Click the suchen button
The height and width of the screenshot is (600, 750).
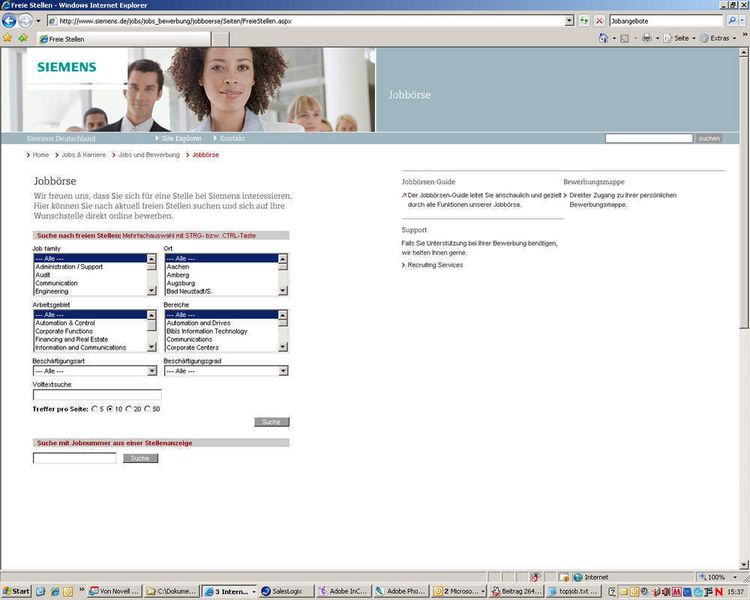pyautogui.click(x=709, y=138)
